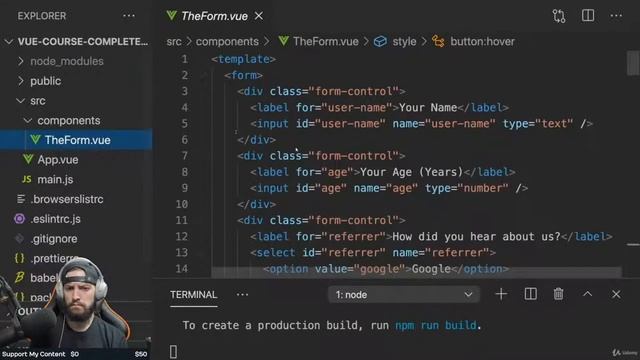This screenshot has width=640, height=360.
Task: Click TheForm.vue breadcrumb
Action: [x=326, y=42]
